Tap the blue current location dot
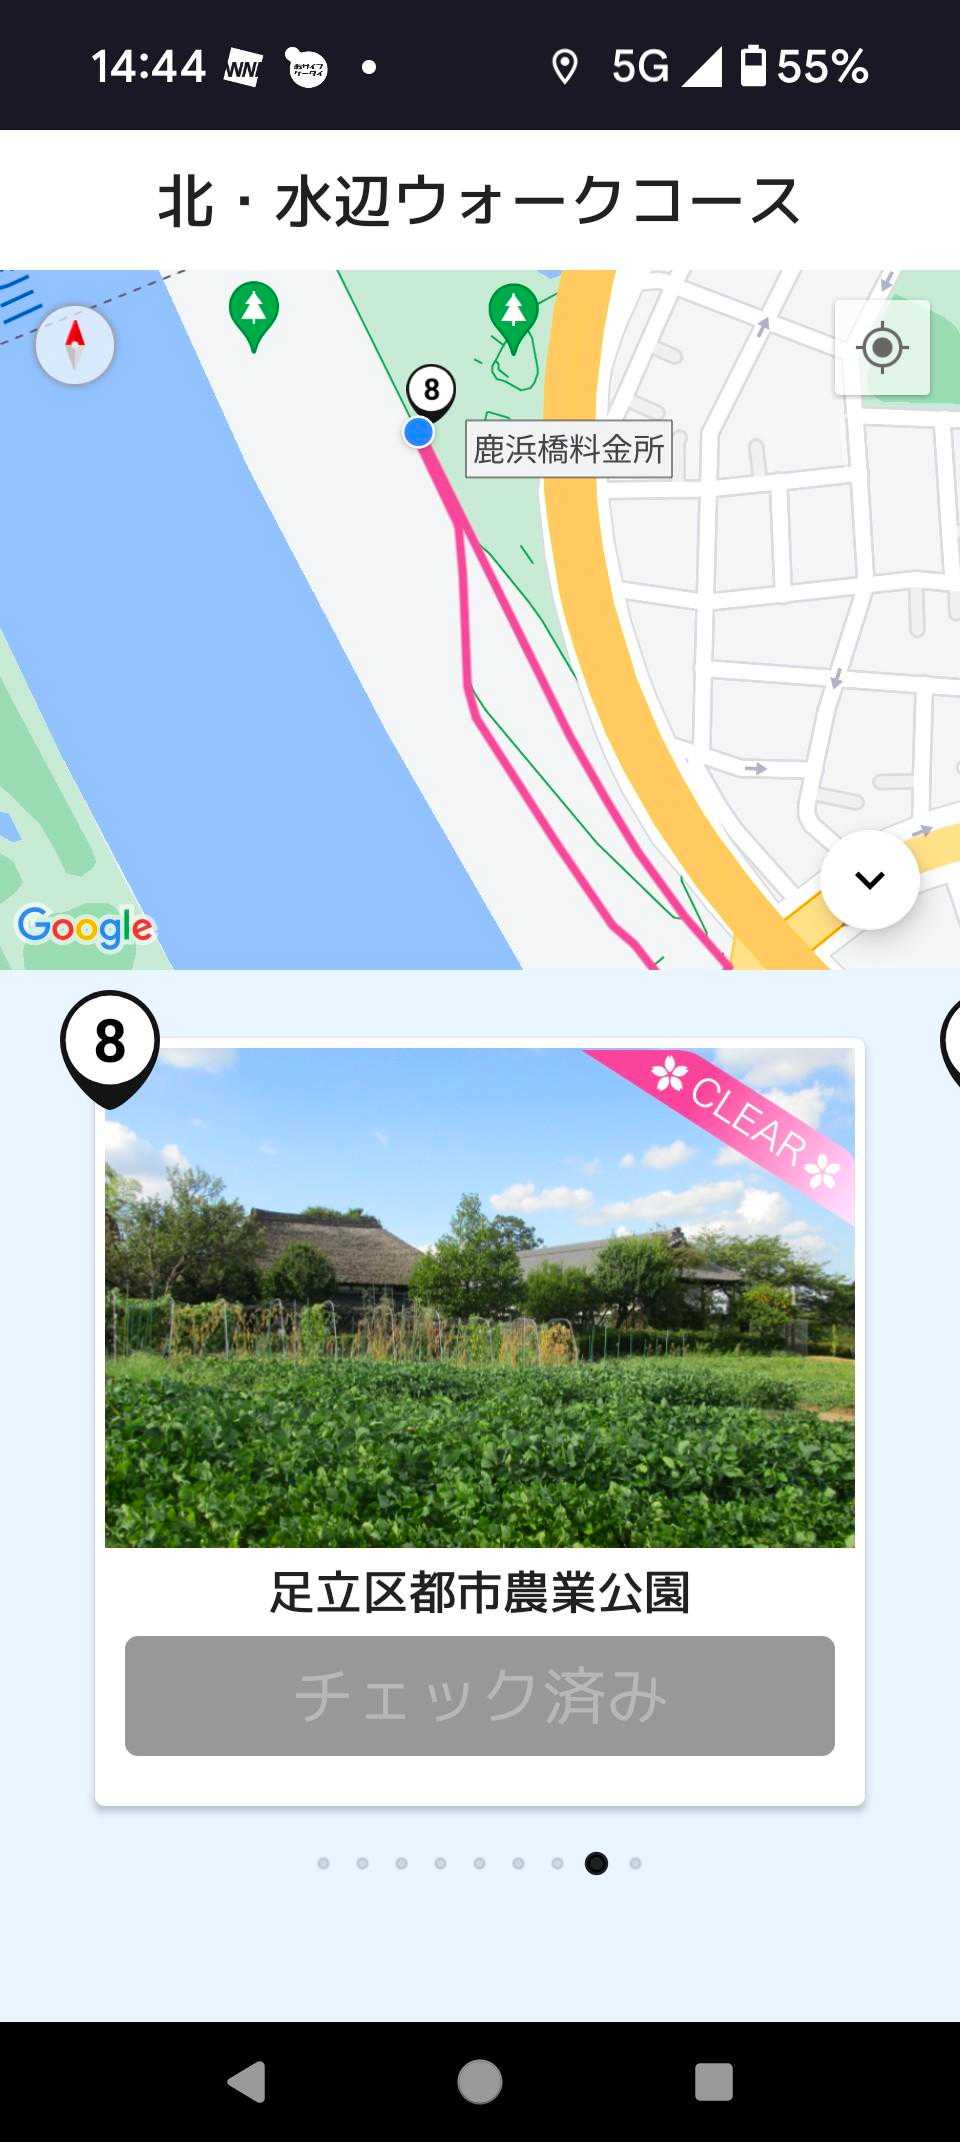Screen dimensions: 960x2142 418,432
